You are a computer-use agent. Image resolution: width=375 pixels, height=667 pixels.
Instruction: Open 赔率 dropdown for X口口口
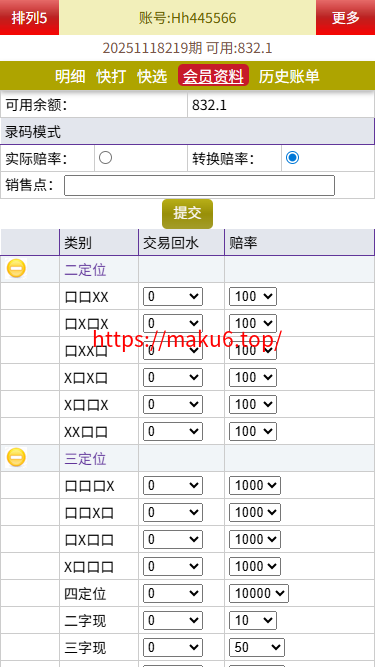(255, 567)
